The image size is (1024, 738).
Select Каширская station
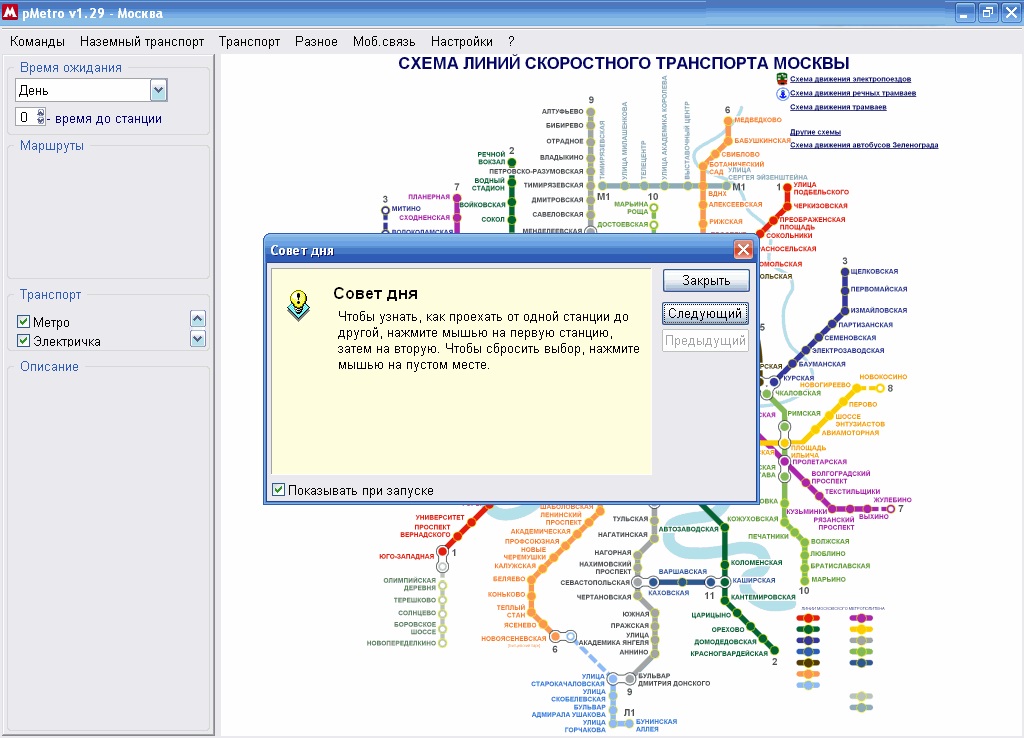pyautogui.click(x=726, y=581)
